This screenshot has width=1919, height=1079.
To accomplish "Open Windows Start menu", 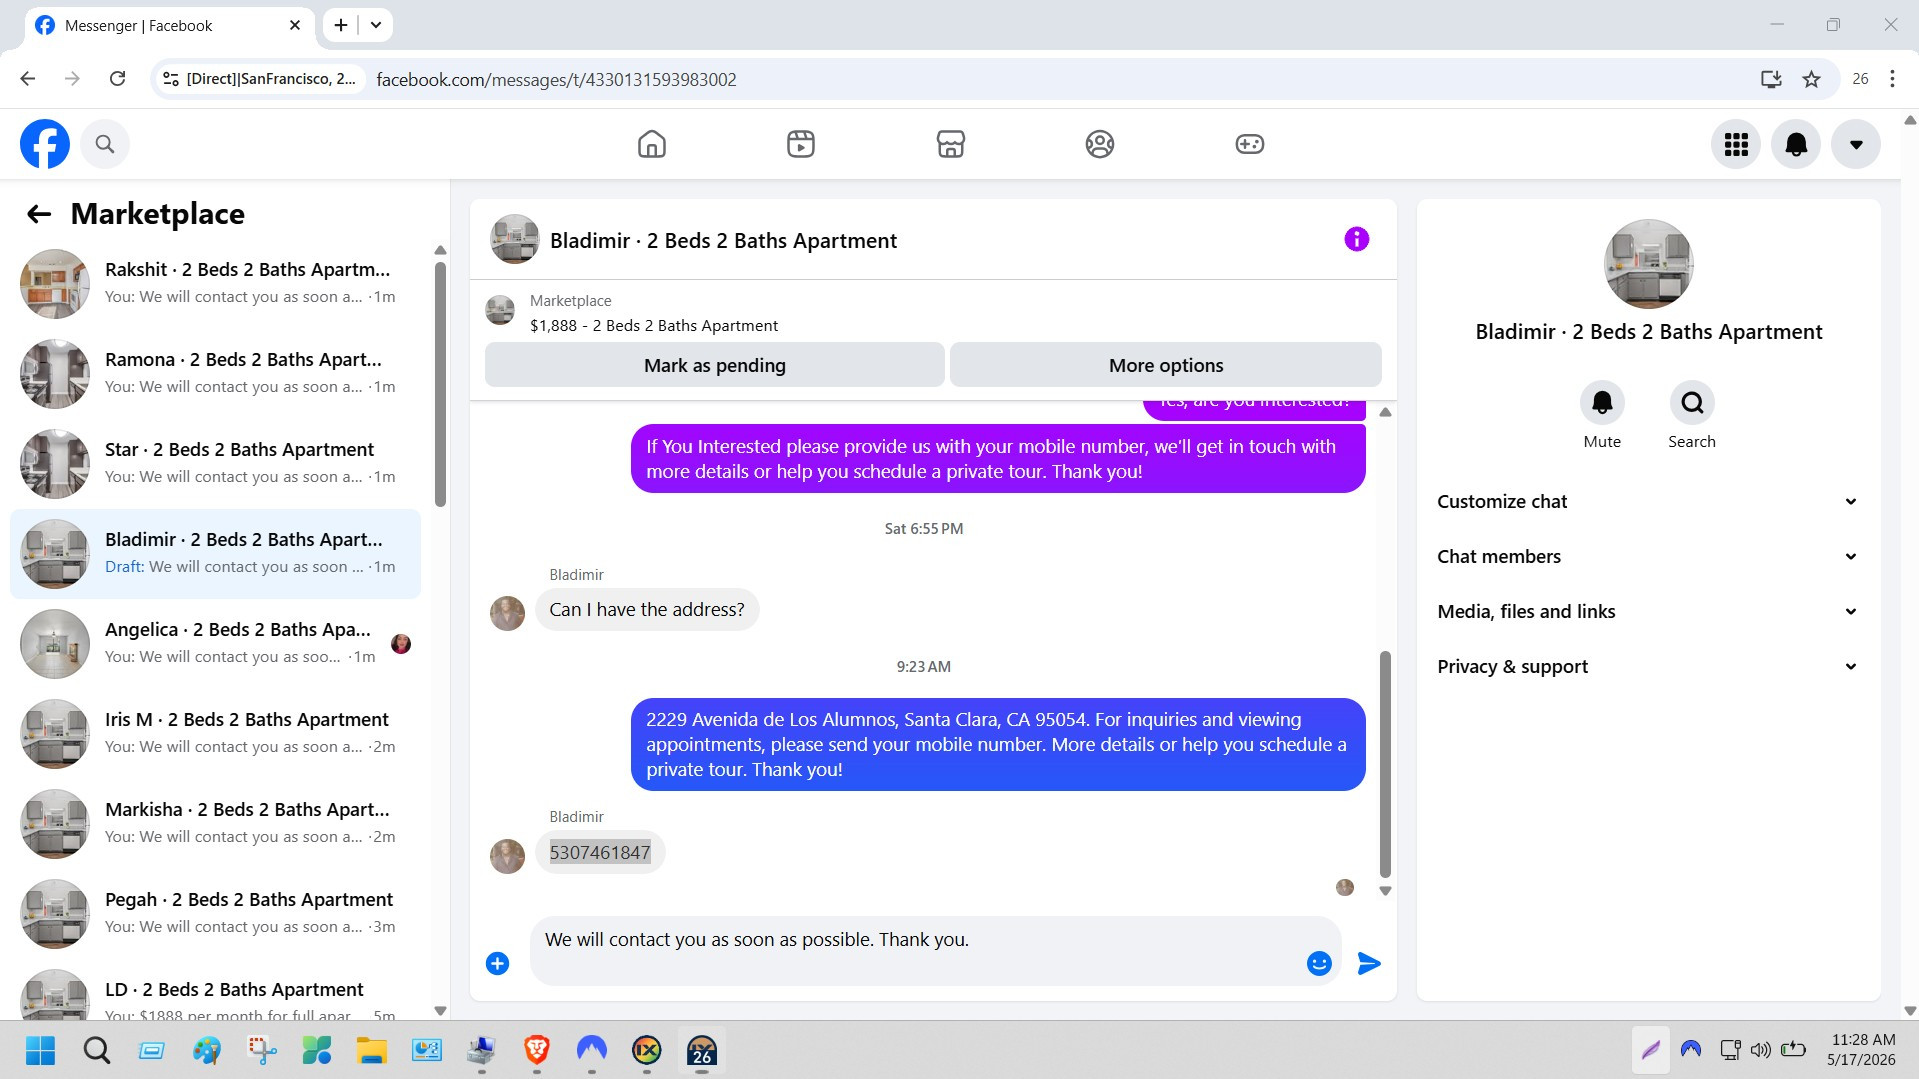I will 41,1050.
